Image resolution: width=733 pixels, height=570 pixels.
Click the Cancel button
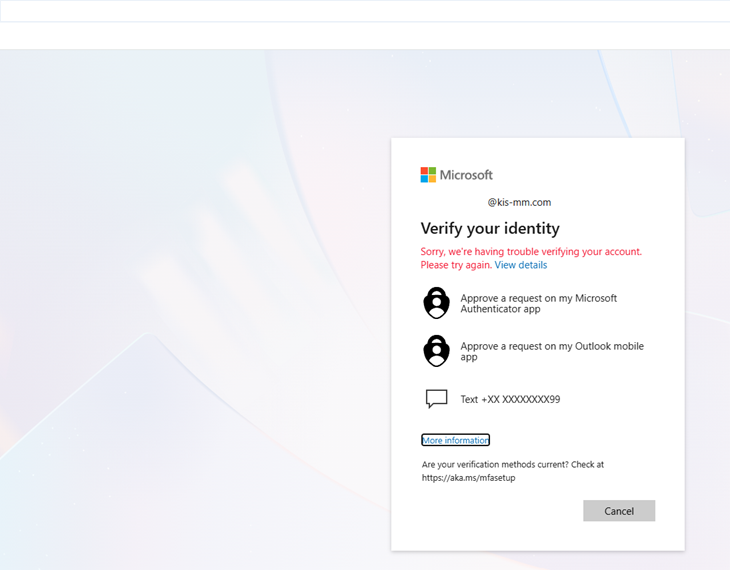619,511
